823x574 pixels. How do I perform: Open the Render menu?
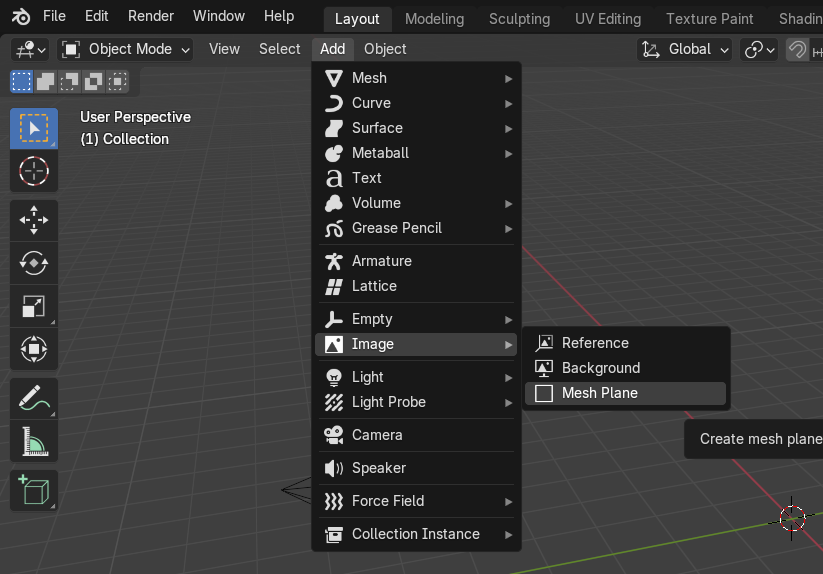pyautogui.click(x=150, y=16)
